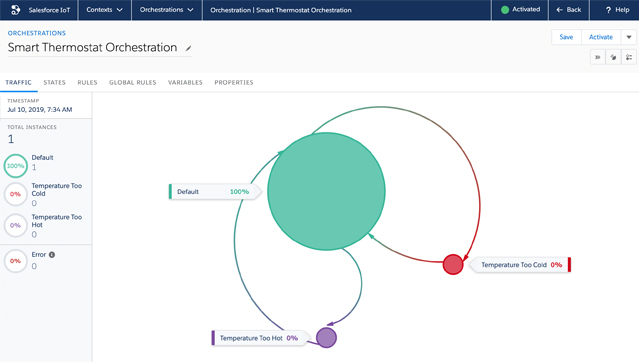Open the ORCHESTRATIONS breadcrumb link

[37, 33]
